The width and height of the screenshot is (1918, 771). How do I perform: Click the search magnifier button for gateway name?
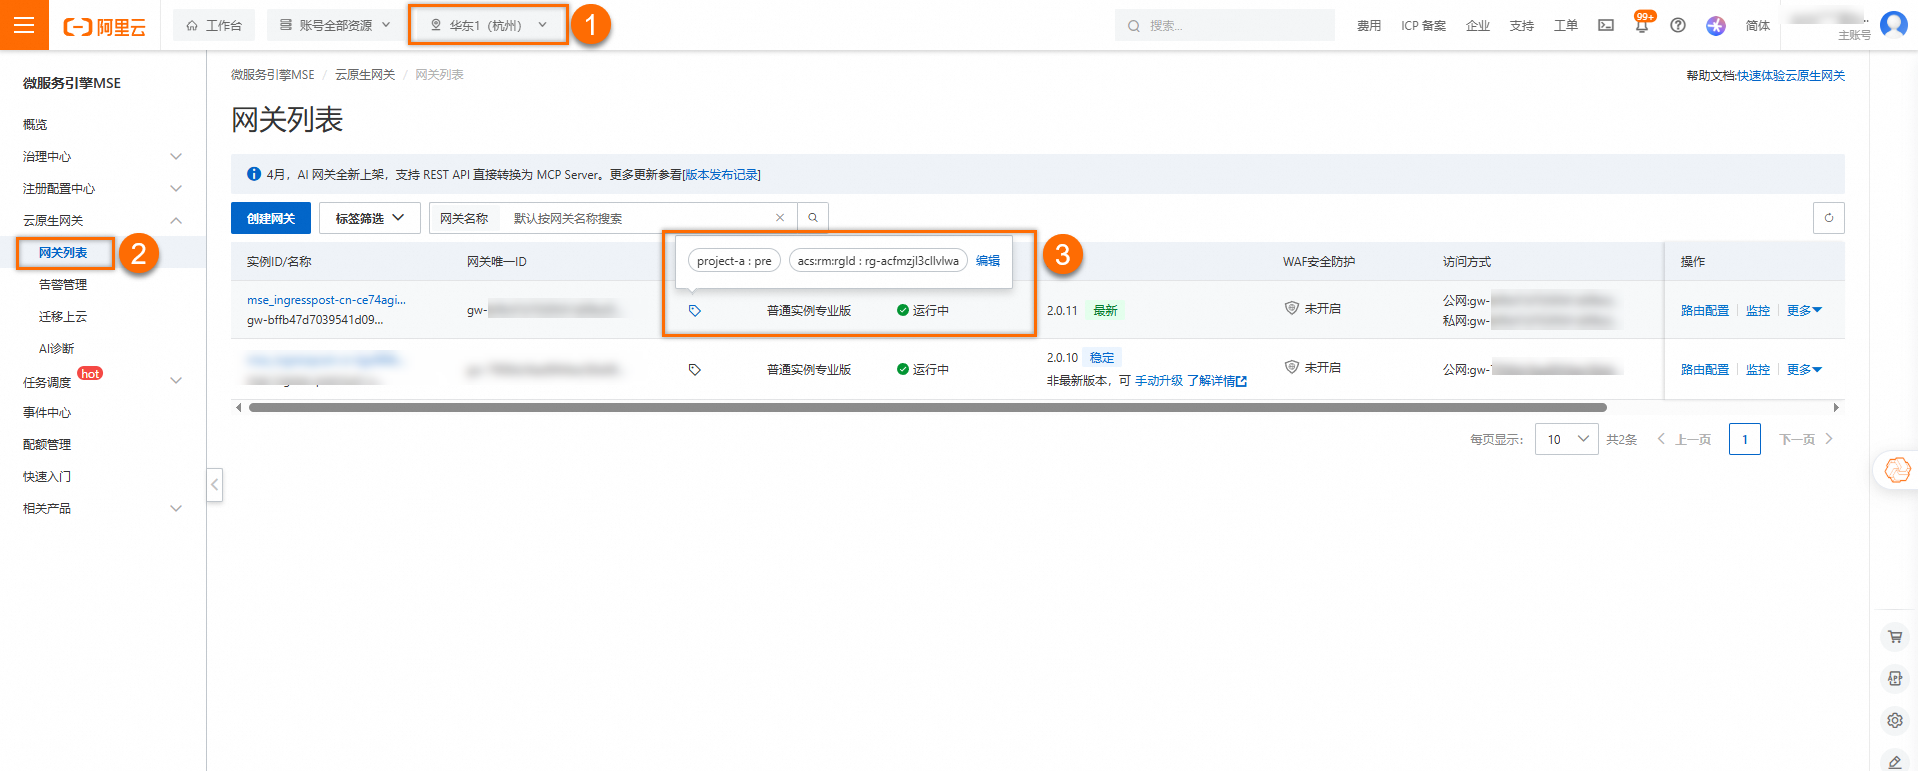click(x=813, y=218)
